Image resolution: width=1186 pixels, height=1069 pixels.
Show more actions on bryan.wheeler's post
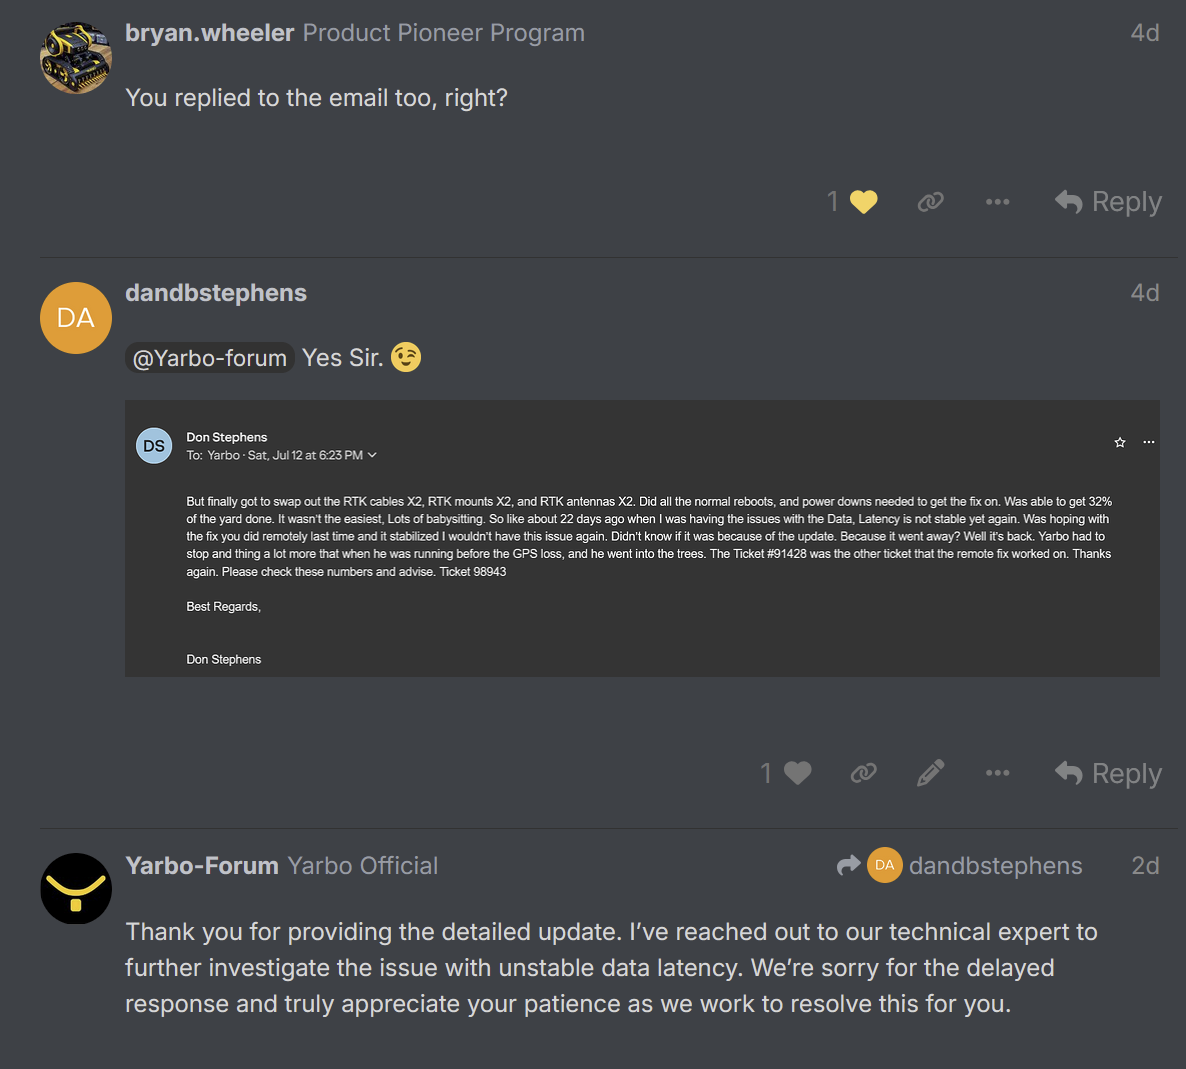tap(997, 202)
